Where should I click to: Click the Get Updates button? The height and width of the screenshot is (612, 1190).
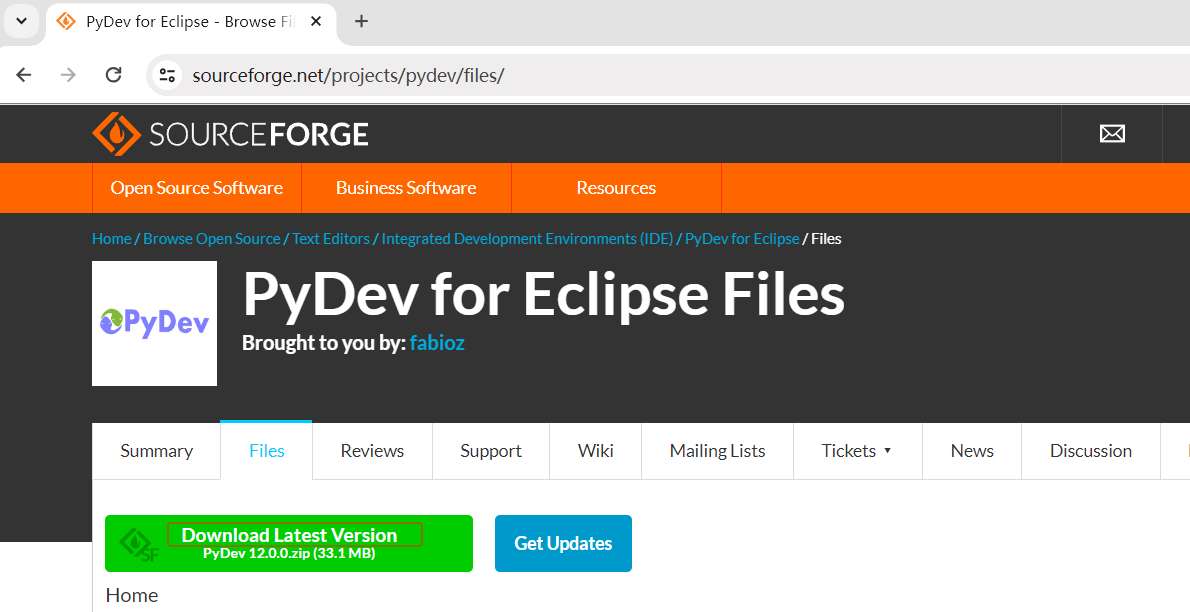pyautogui.click(x=563, y=543)
